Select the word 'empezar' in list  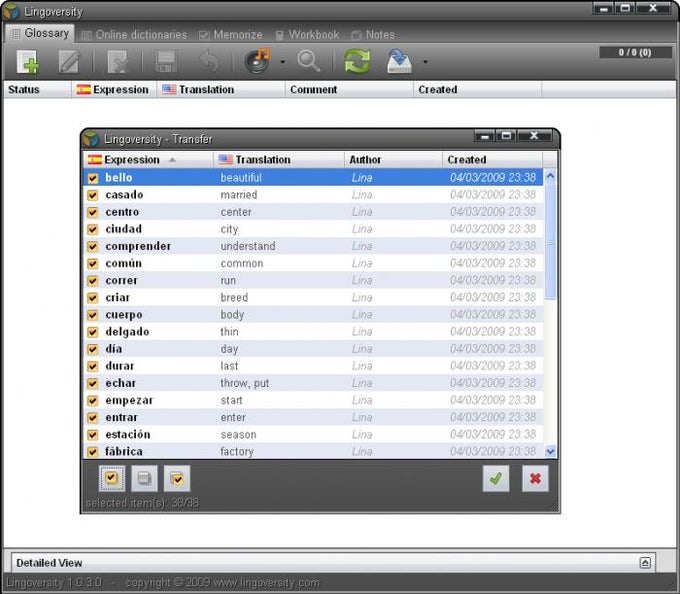pyautogui.click(x=129, y=401)
